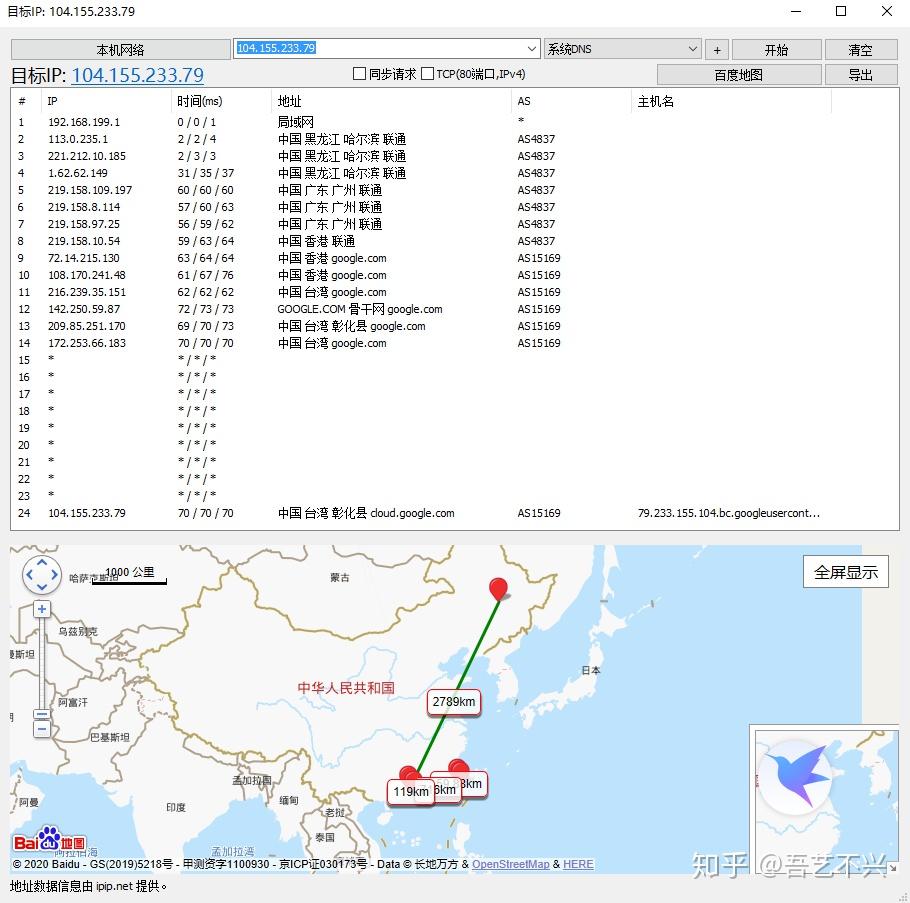Screen dimensions: 910x903
Task: Click the 导出 button
Action: 861,75
